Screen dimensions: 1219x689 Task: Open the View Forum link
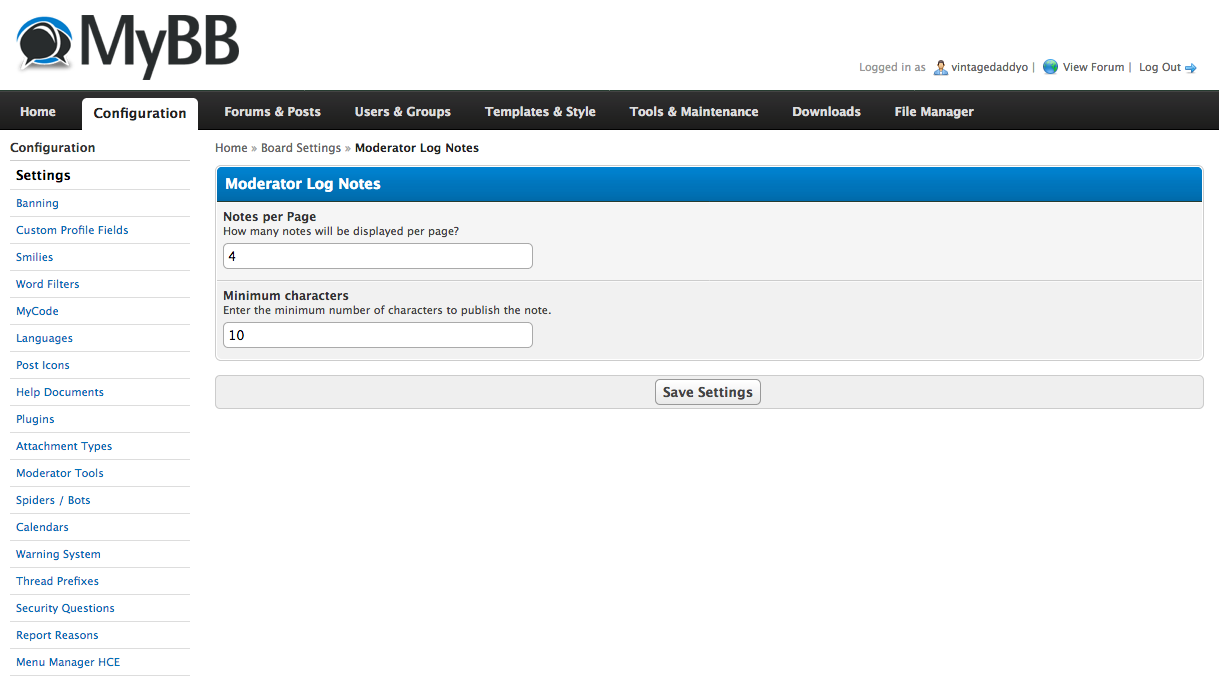tap(1093, 67)
